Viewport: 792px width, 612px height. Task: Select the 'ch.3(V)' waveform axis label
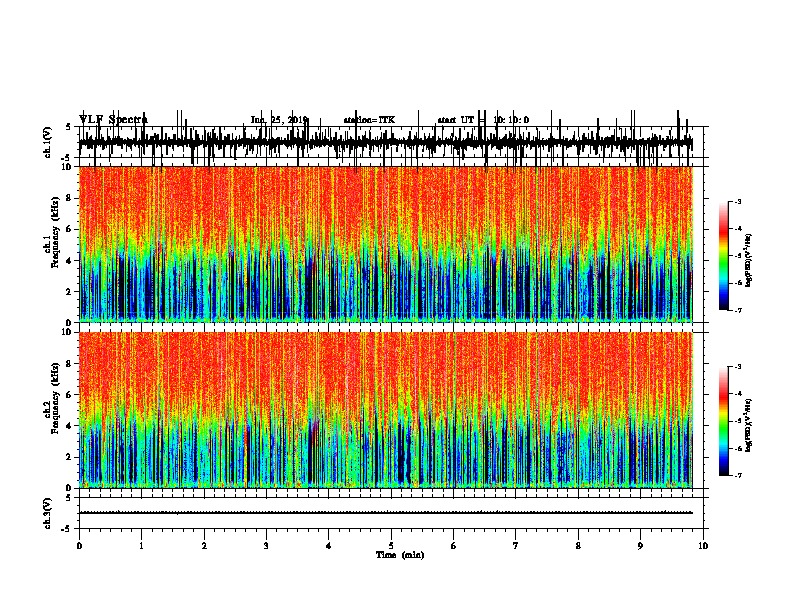point(47,513)
